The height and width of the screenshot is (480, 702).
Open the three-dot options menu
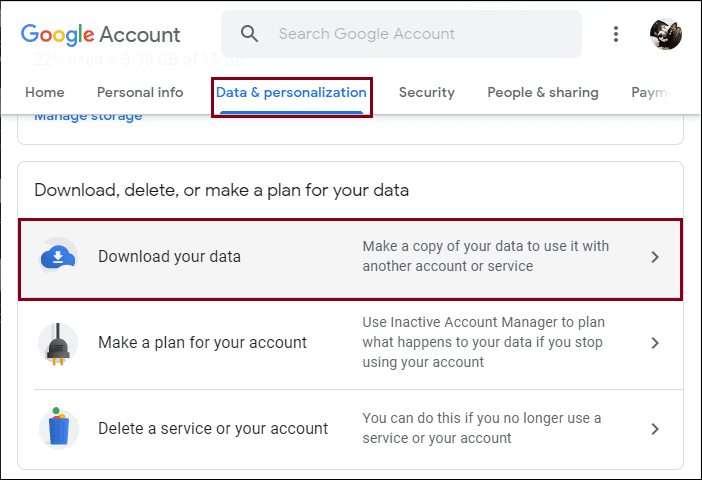pos(616,34)
